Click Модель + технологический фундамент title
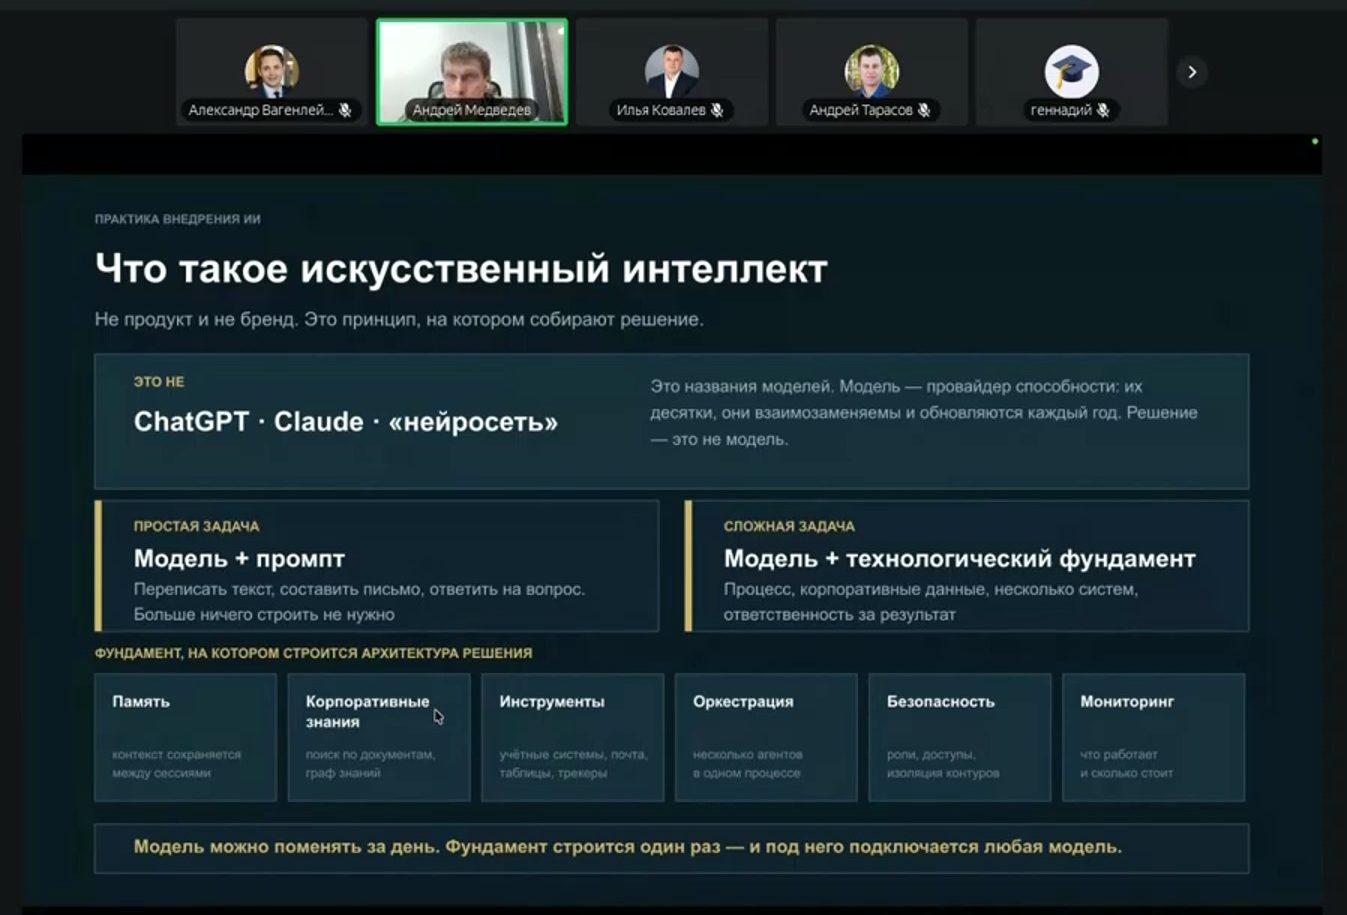This screenshot has height=915, width=1347. (x=960, y=559)
